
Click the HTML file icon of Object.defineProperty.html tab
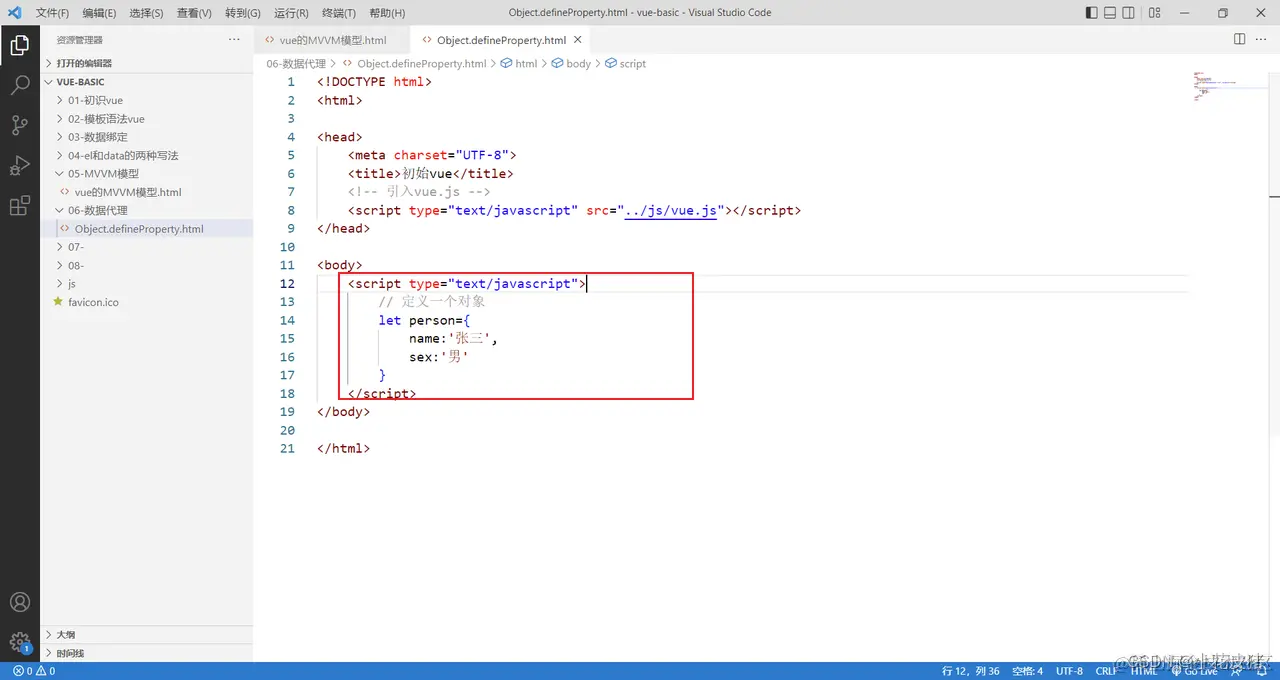(427, 40)
